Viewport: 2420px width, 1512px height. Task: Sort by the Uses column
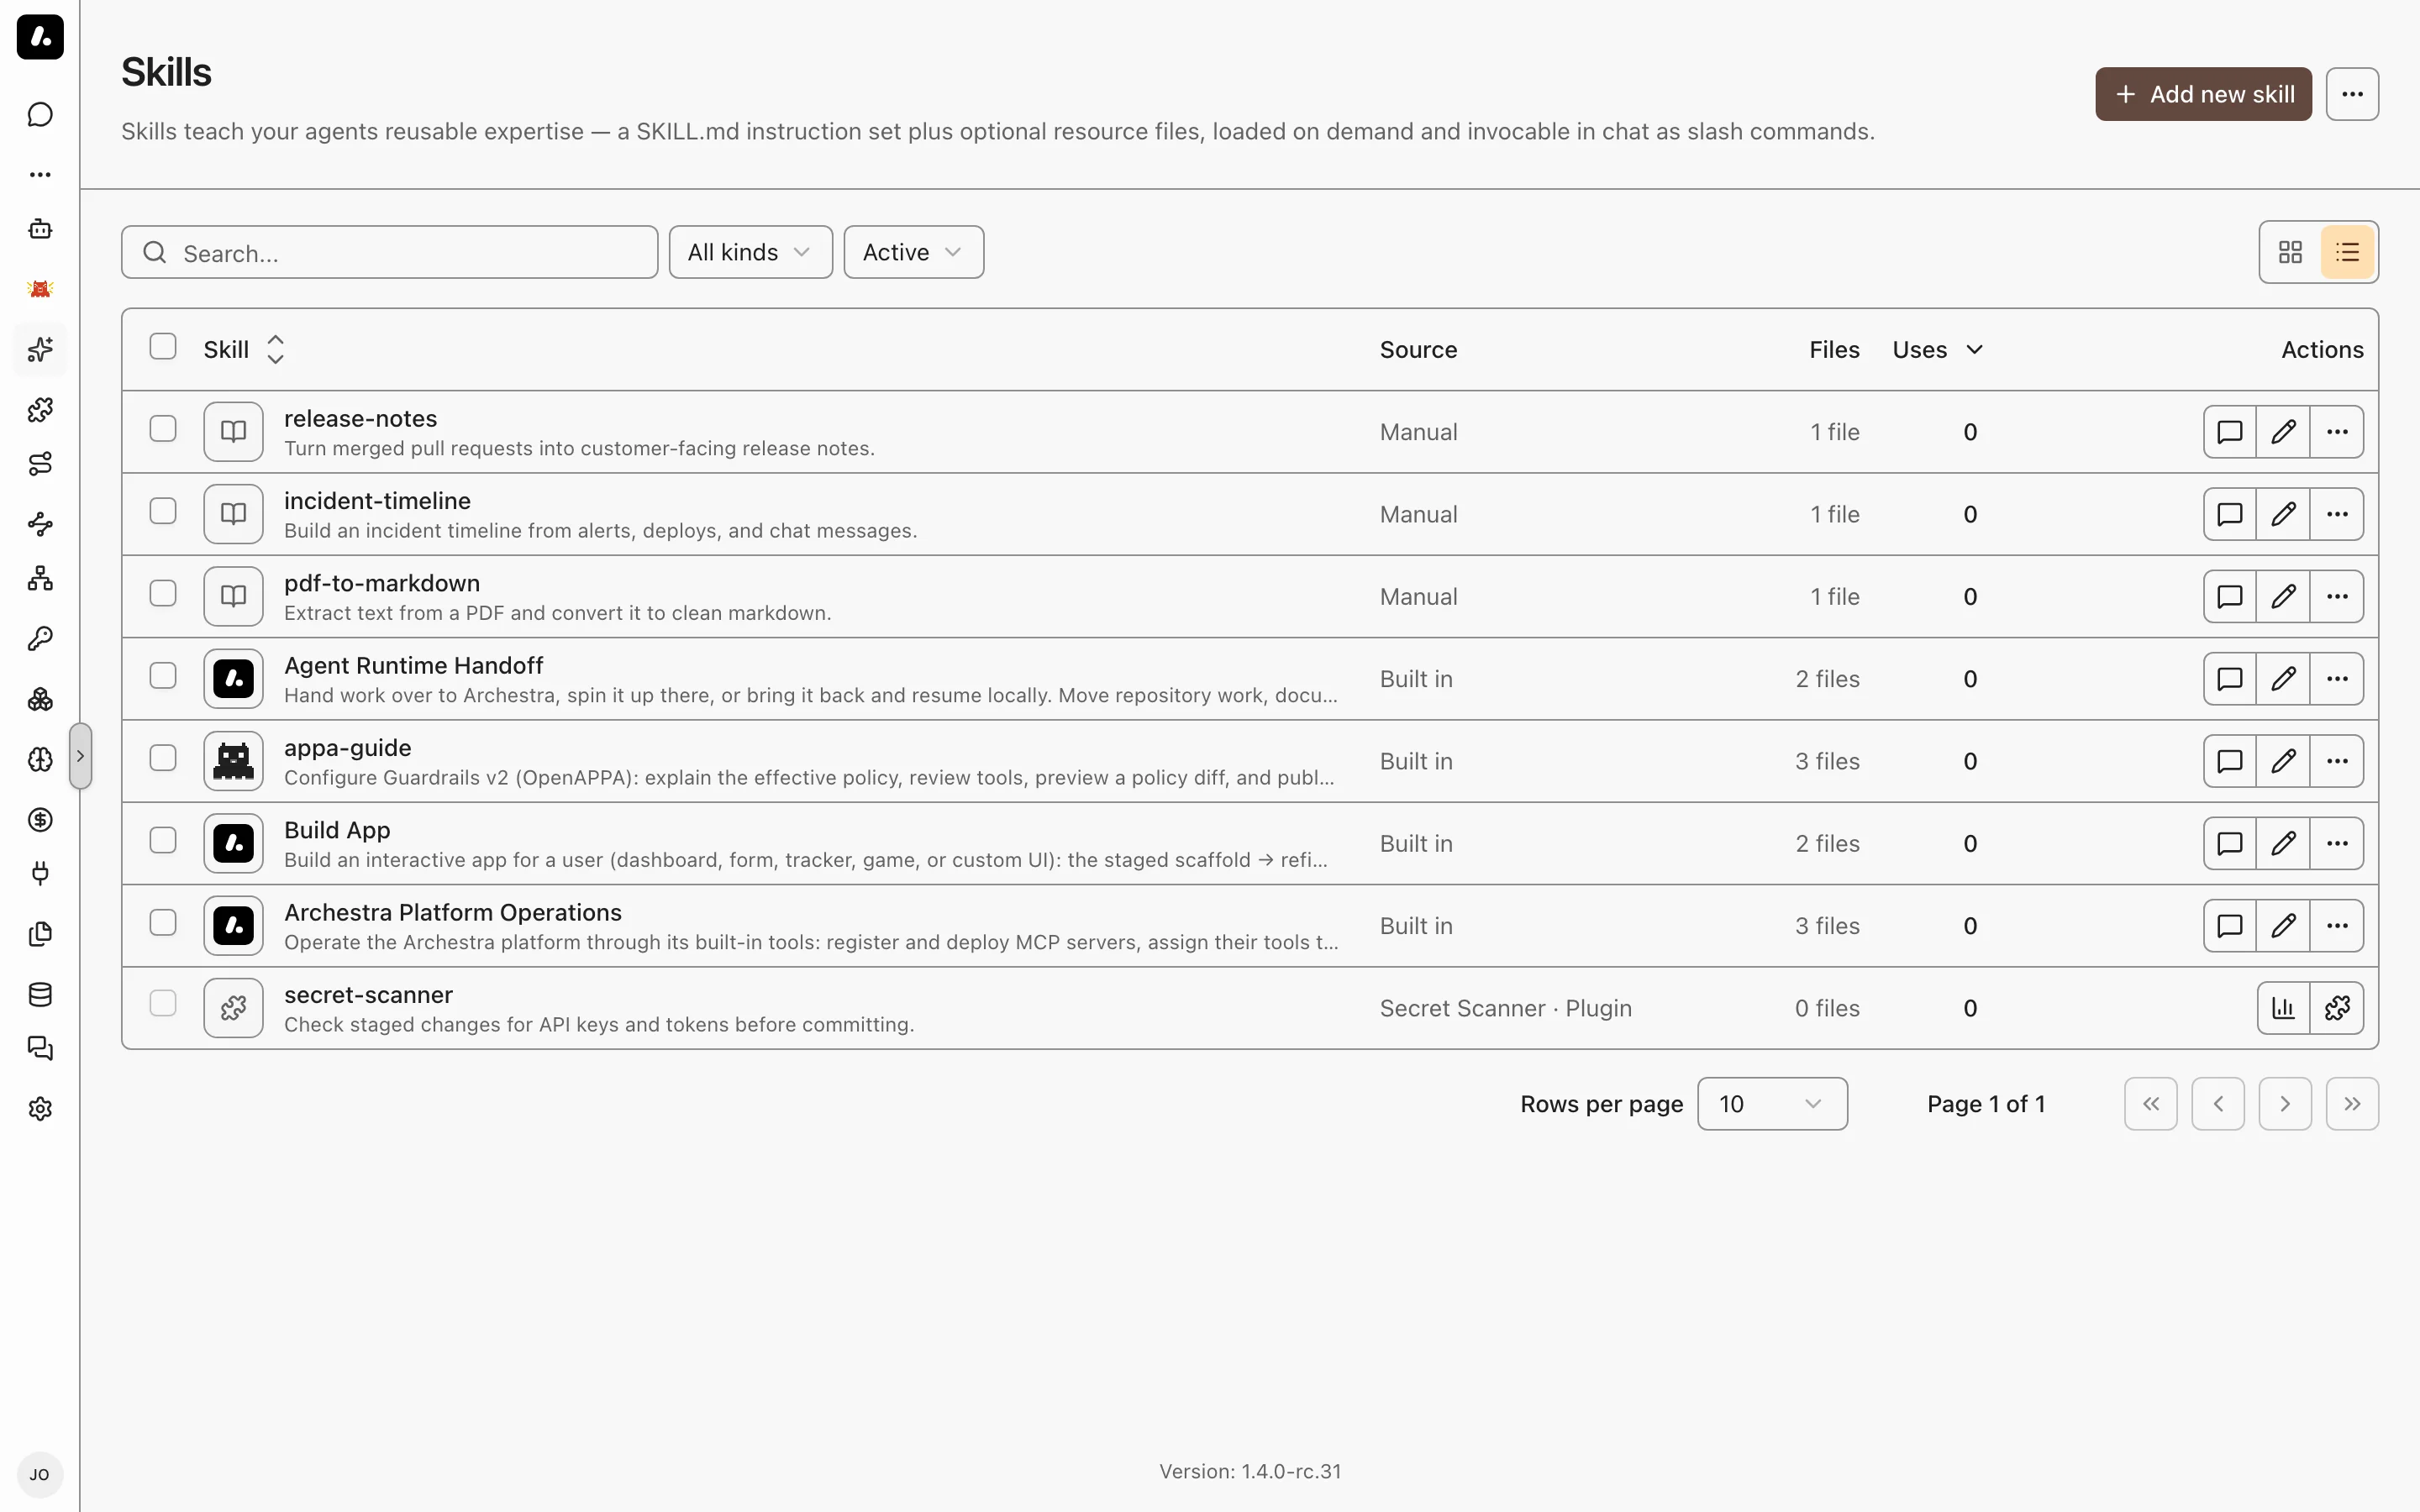(x=1938, y=350)
